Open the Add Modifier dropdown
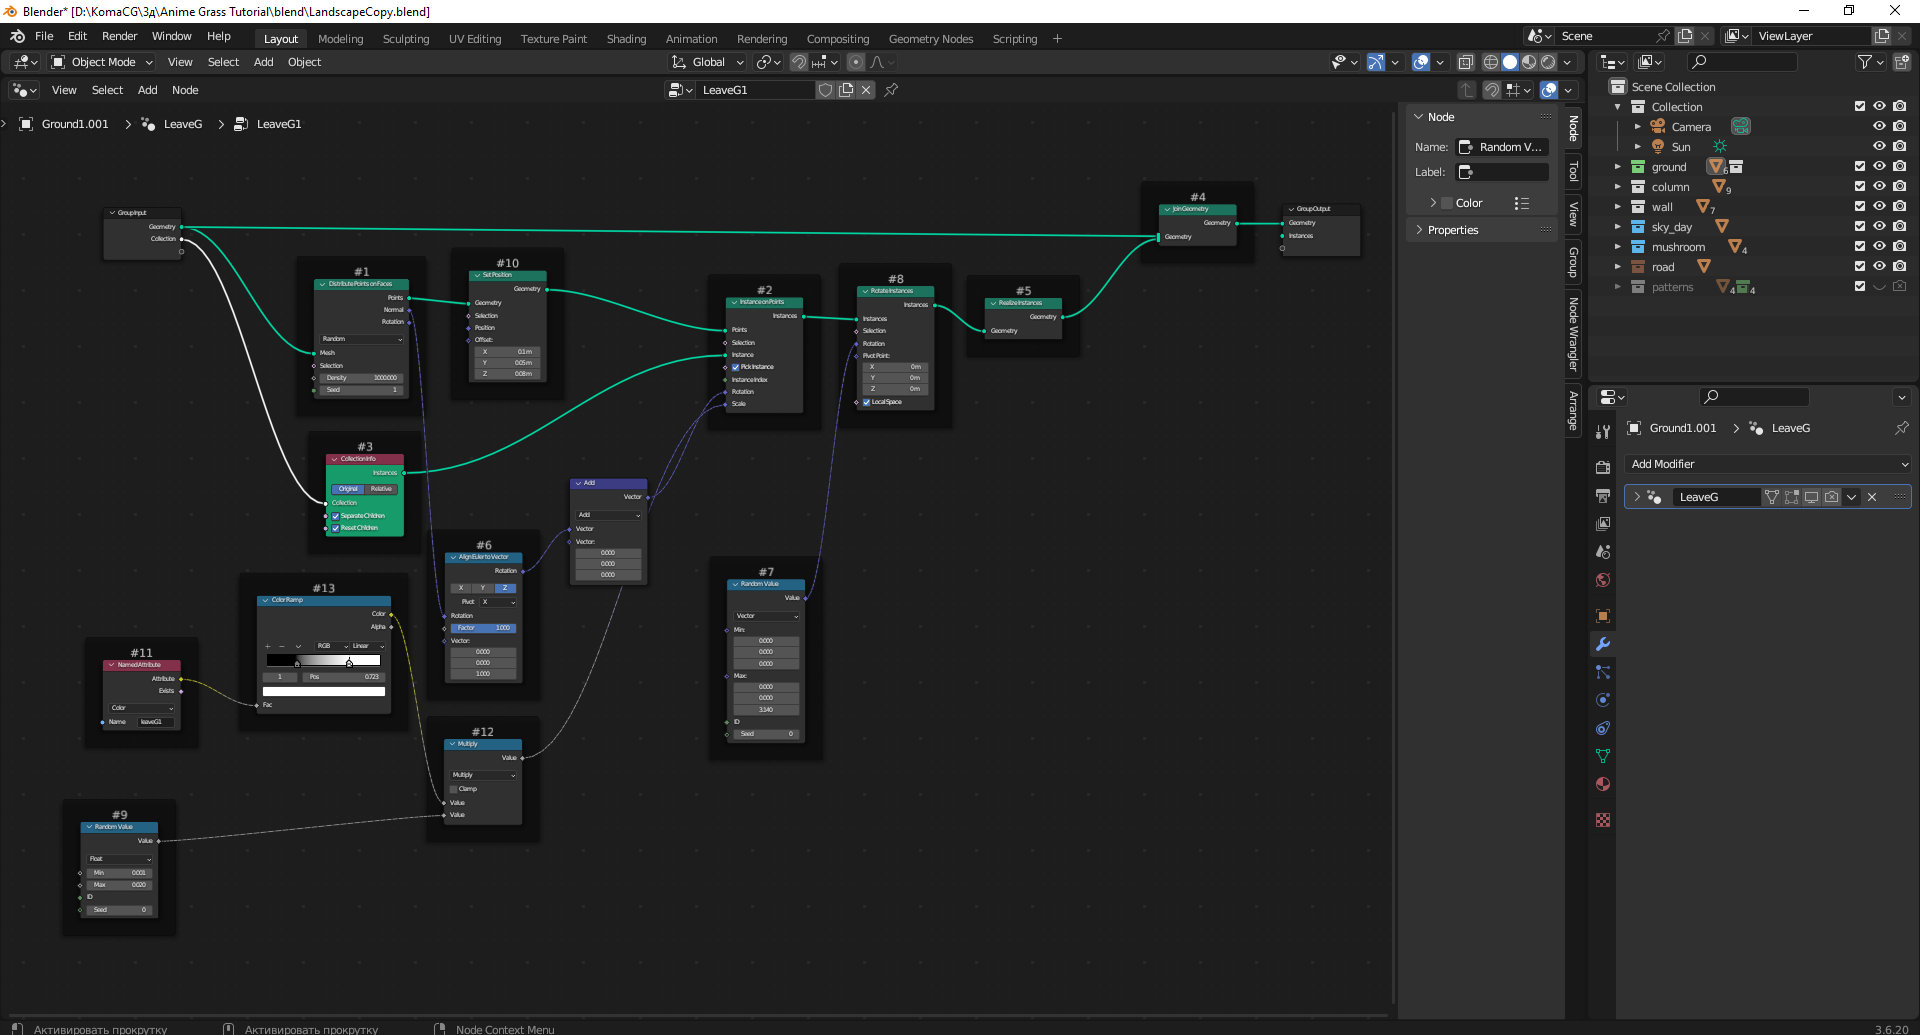 tap(1769, 464)
